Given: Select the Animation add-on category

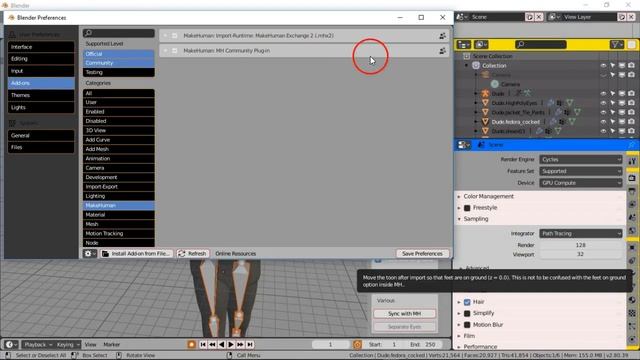Looking at the screenshot, I should pyautogui.click(x=119, y=158).
